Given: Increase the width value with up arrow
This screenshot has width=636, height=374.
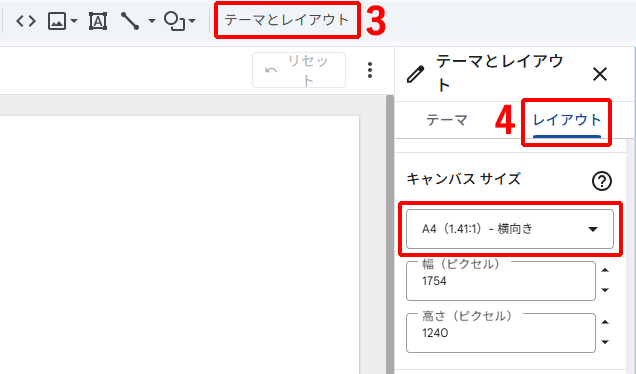Looking at the screenshot, I should pos(605,271).
